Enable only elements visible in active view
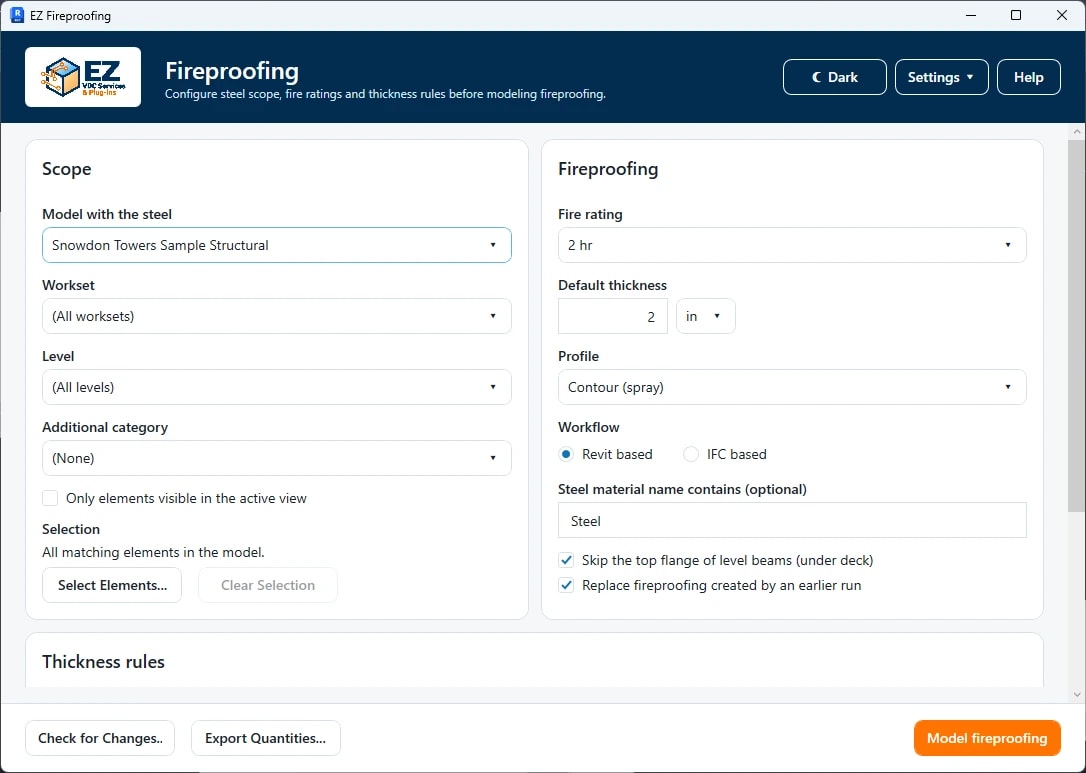 (50, 498)
